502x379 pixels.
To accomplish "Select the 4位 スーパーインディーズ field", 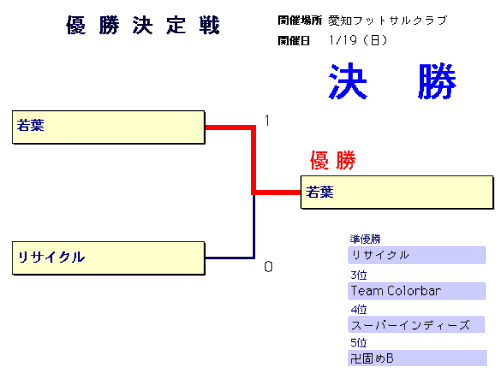I will tap(417, 325).
